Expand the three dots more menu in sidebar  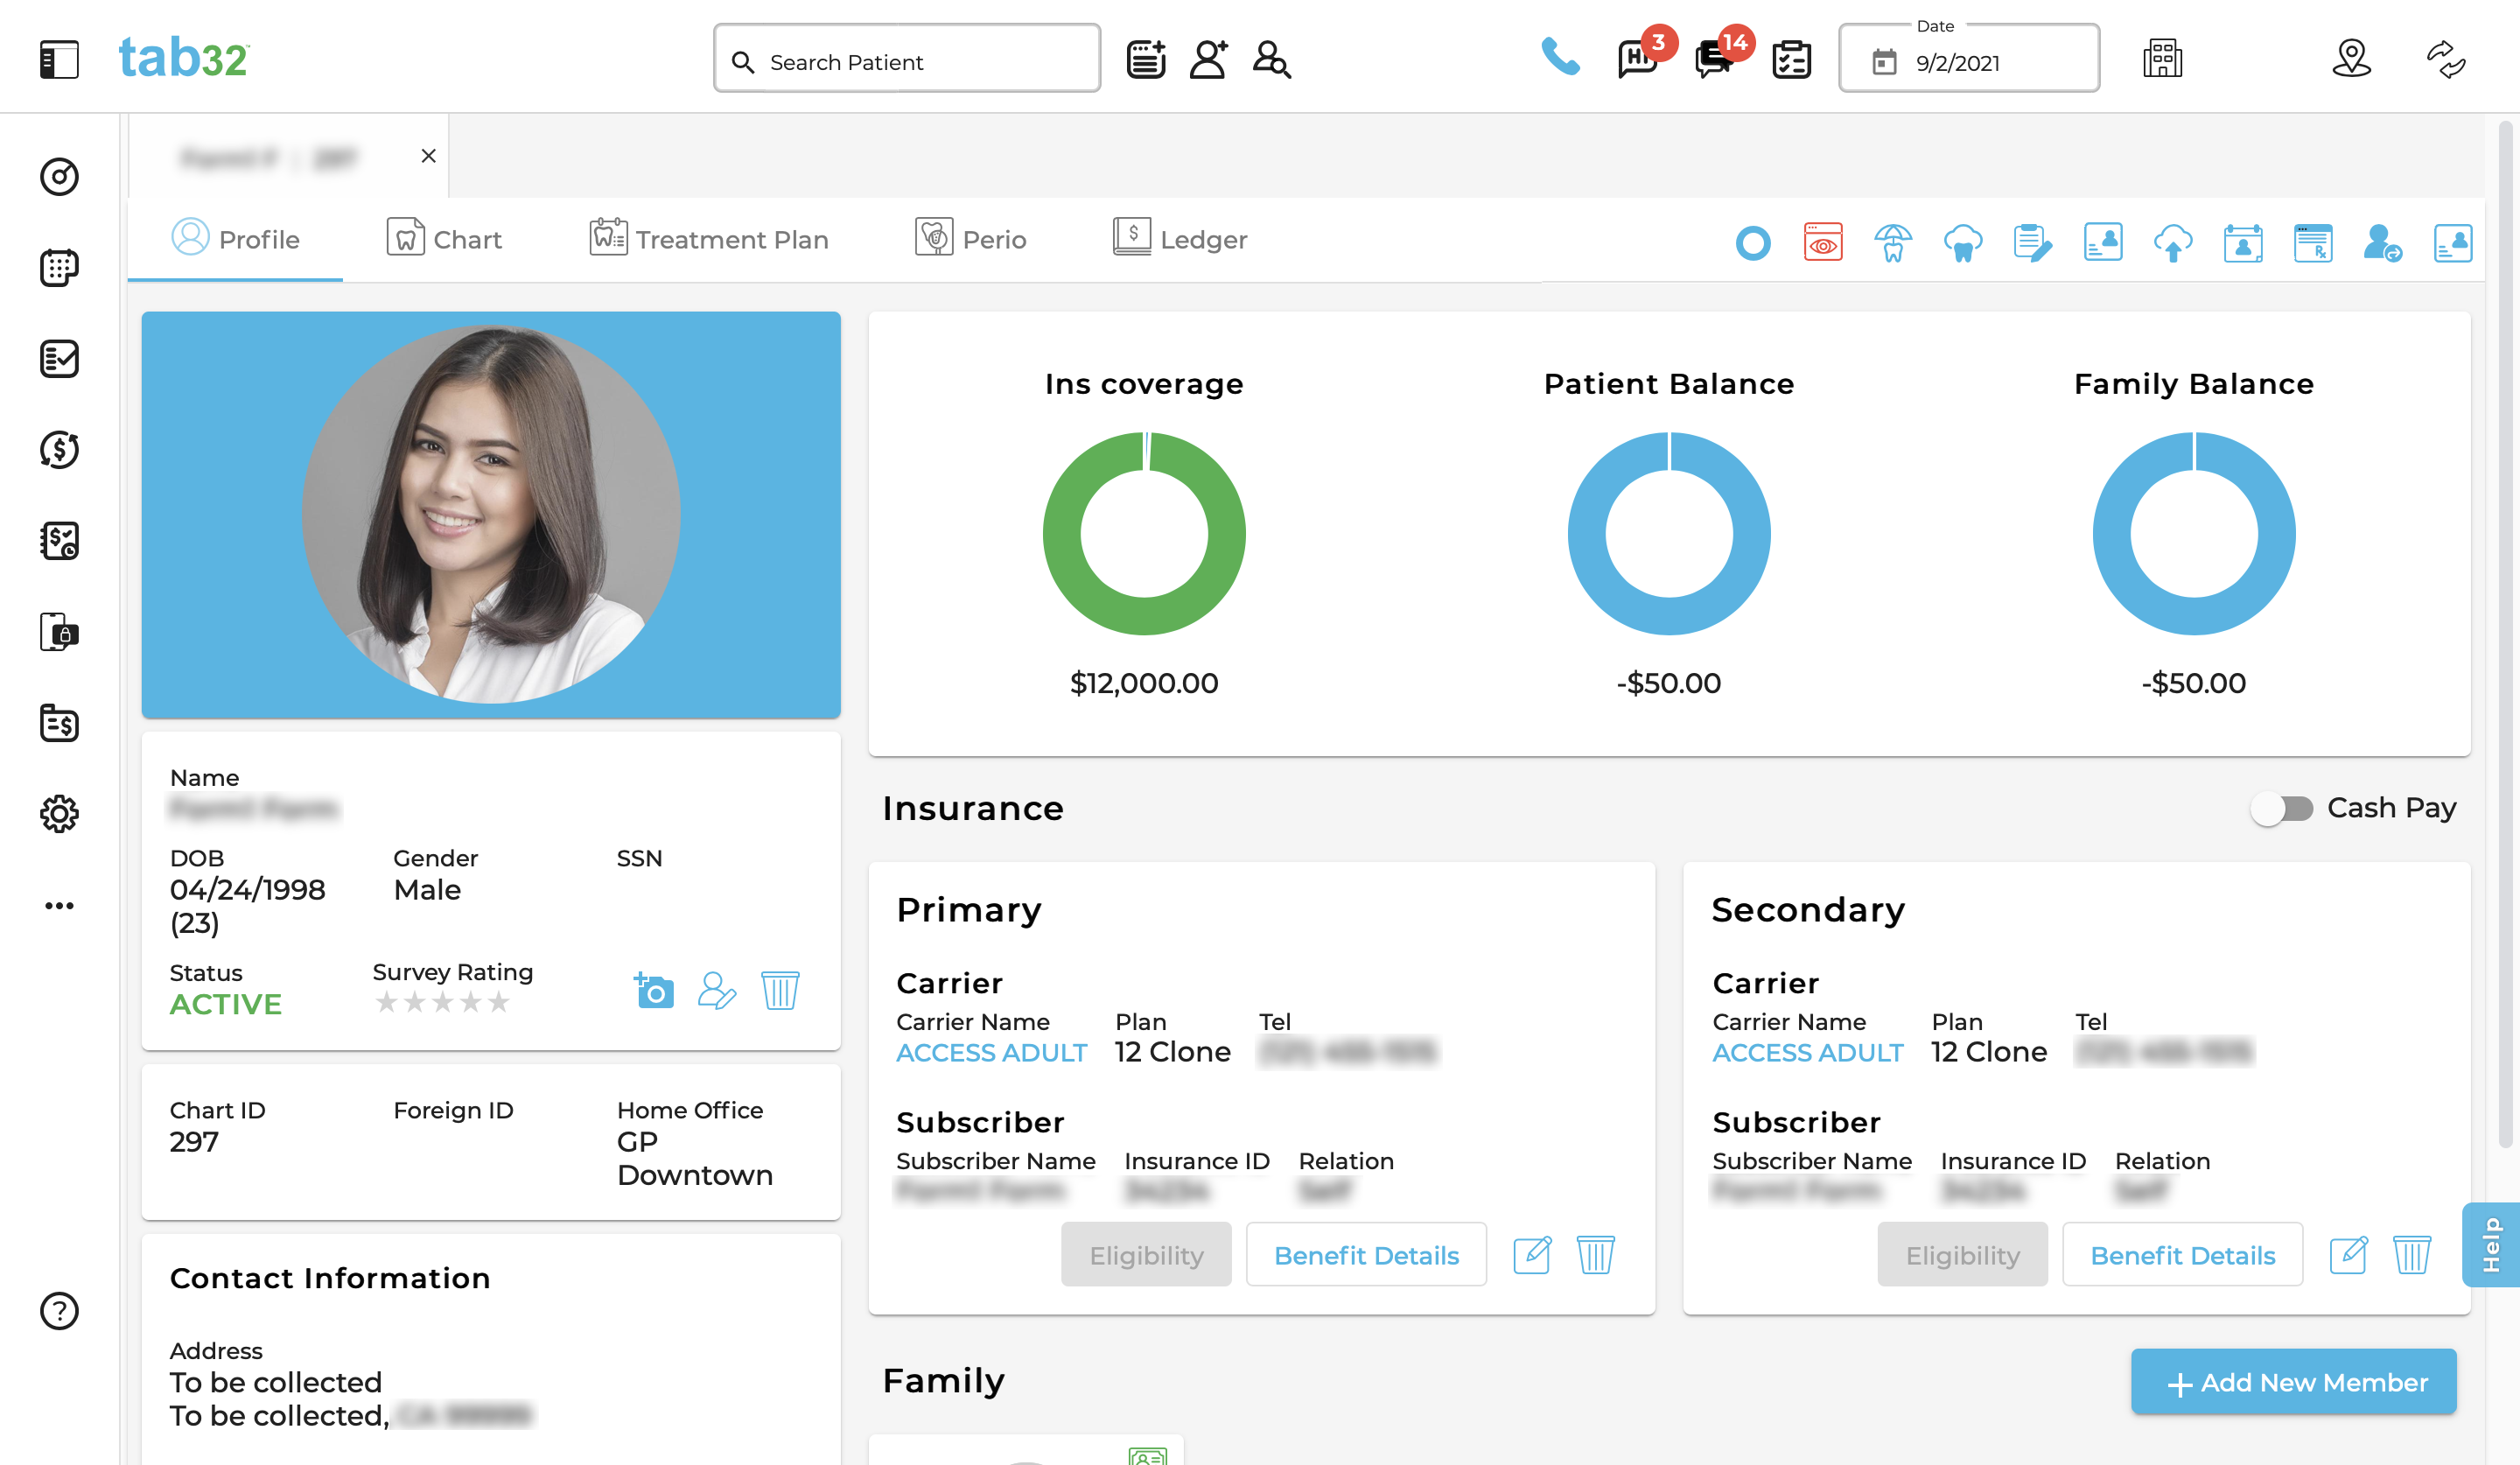pos(59,906)
